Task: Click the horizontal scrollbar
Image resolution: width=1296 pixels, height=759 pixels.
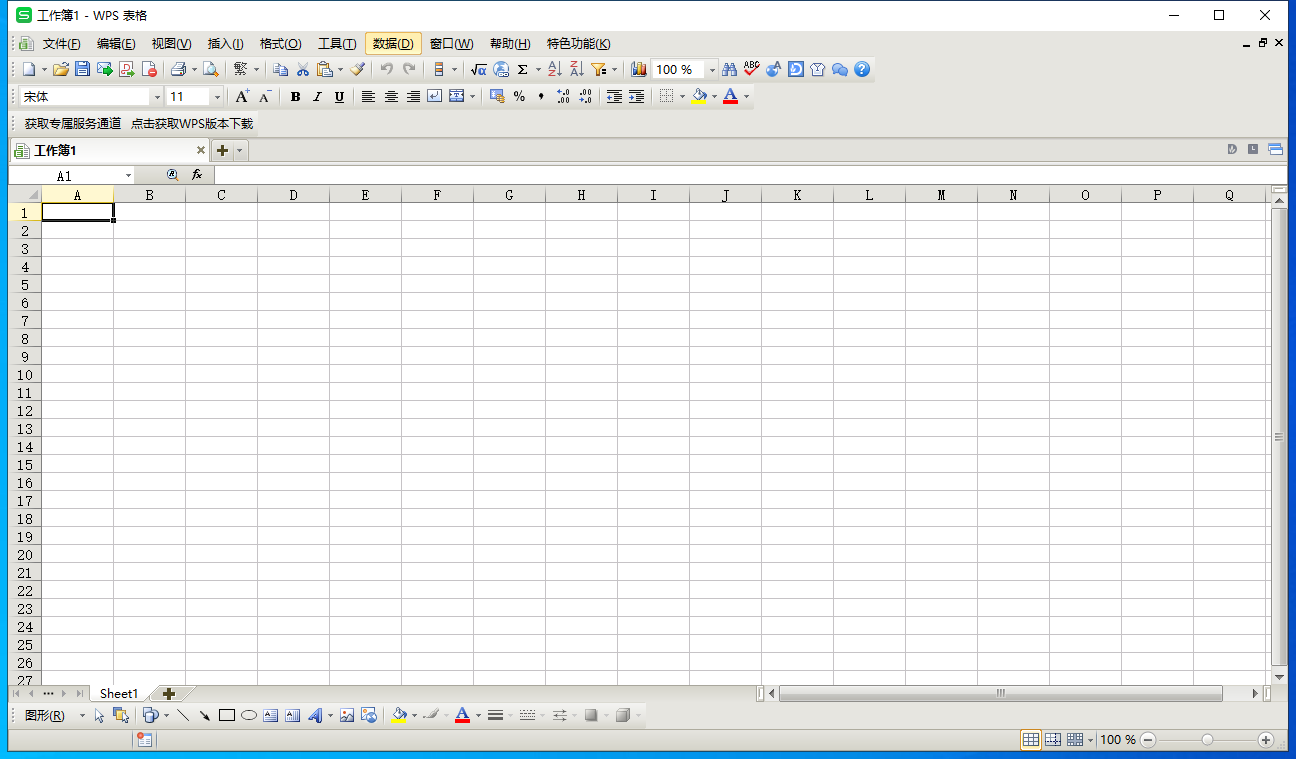Action: (x=1000, y=693)
